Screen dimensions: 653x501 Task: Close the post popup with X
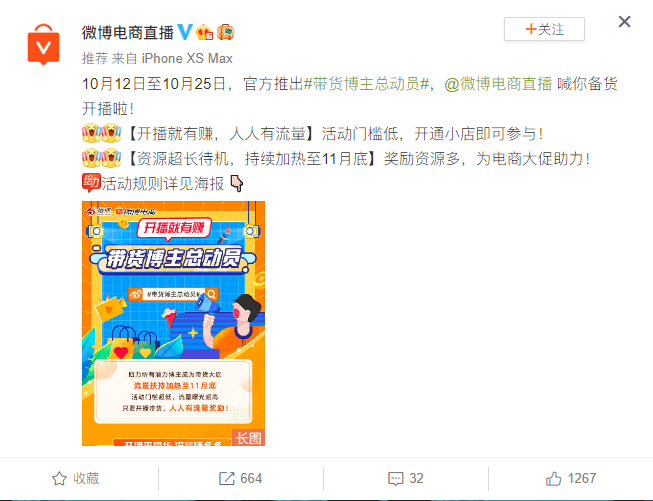coord(624,22)
